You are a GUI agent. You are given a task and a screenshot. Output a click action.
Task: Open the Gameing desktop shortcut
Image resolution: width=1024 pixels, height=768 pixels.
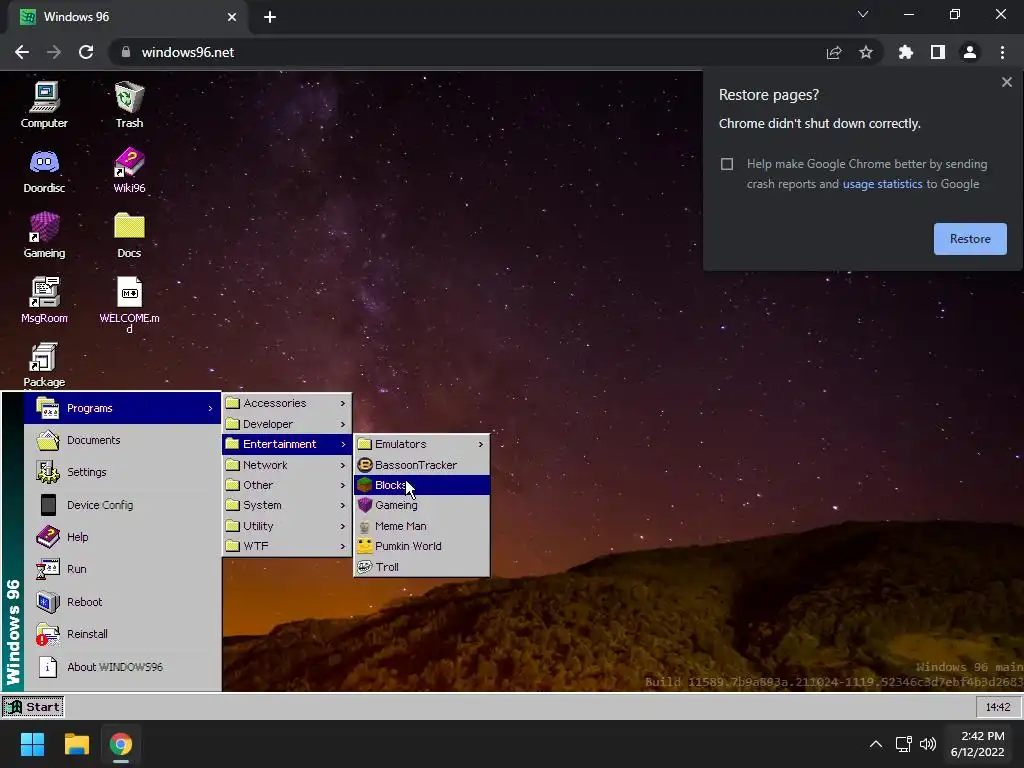pos(44,235)
